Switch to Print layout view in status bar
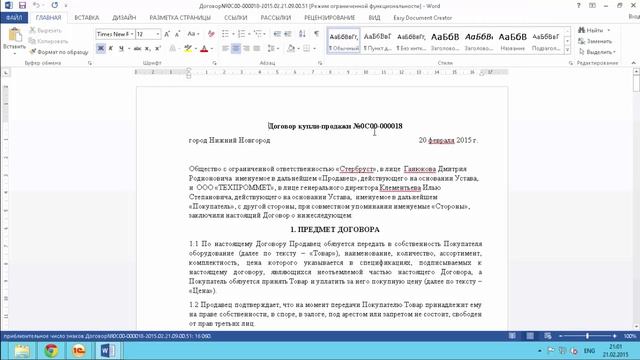The width and height of the screenshot is (640, 360). [x=530, y=336]
